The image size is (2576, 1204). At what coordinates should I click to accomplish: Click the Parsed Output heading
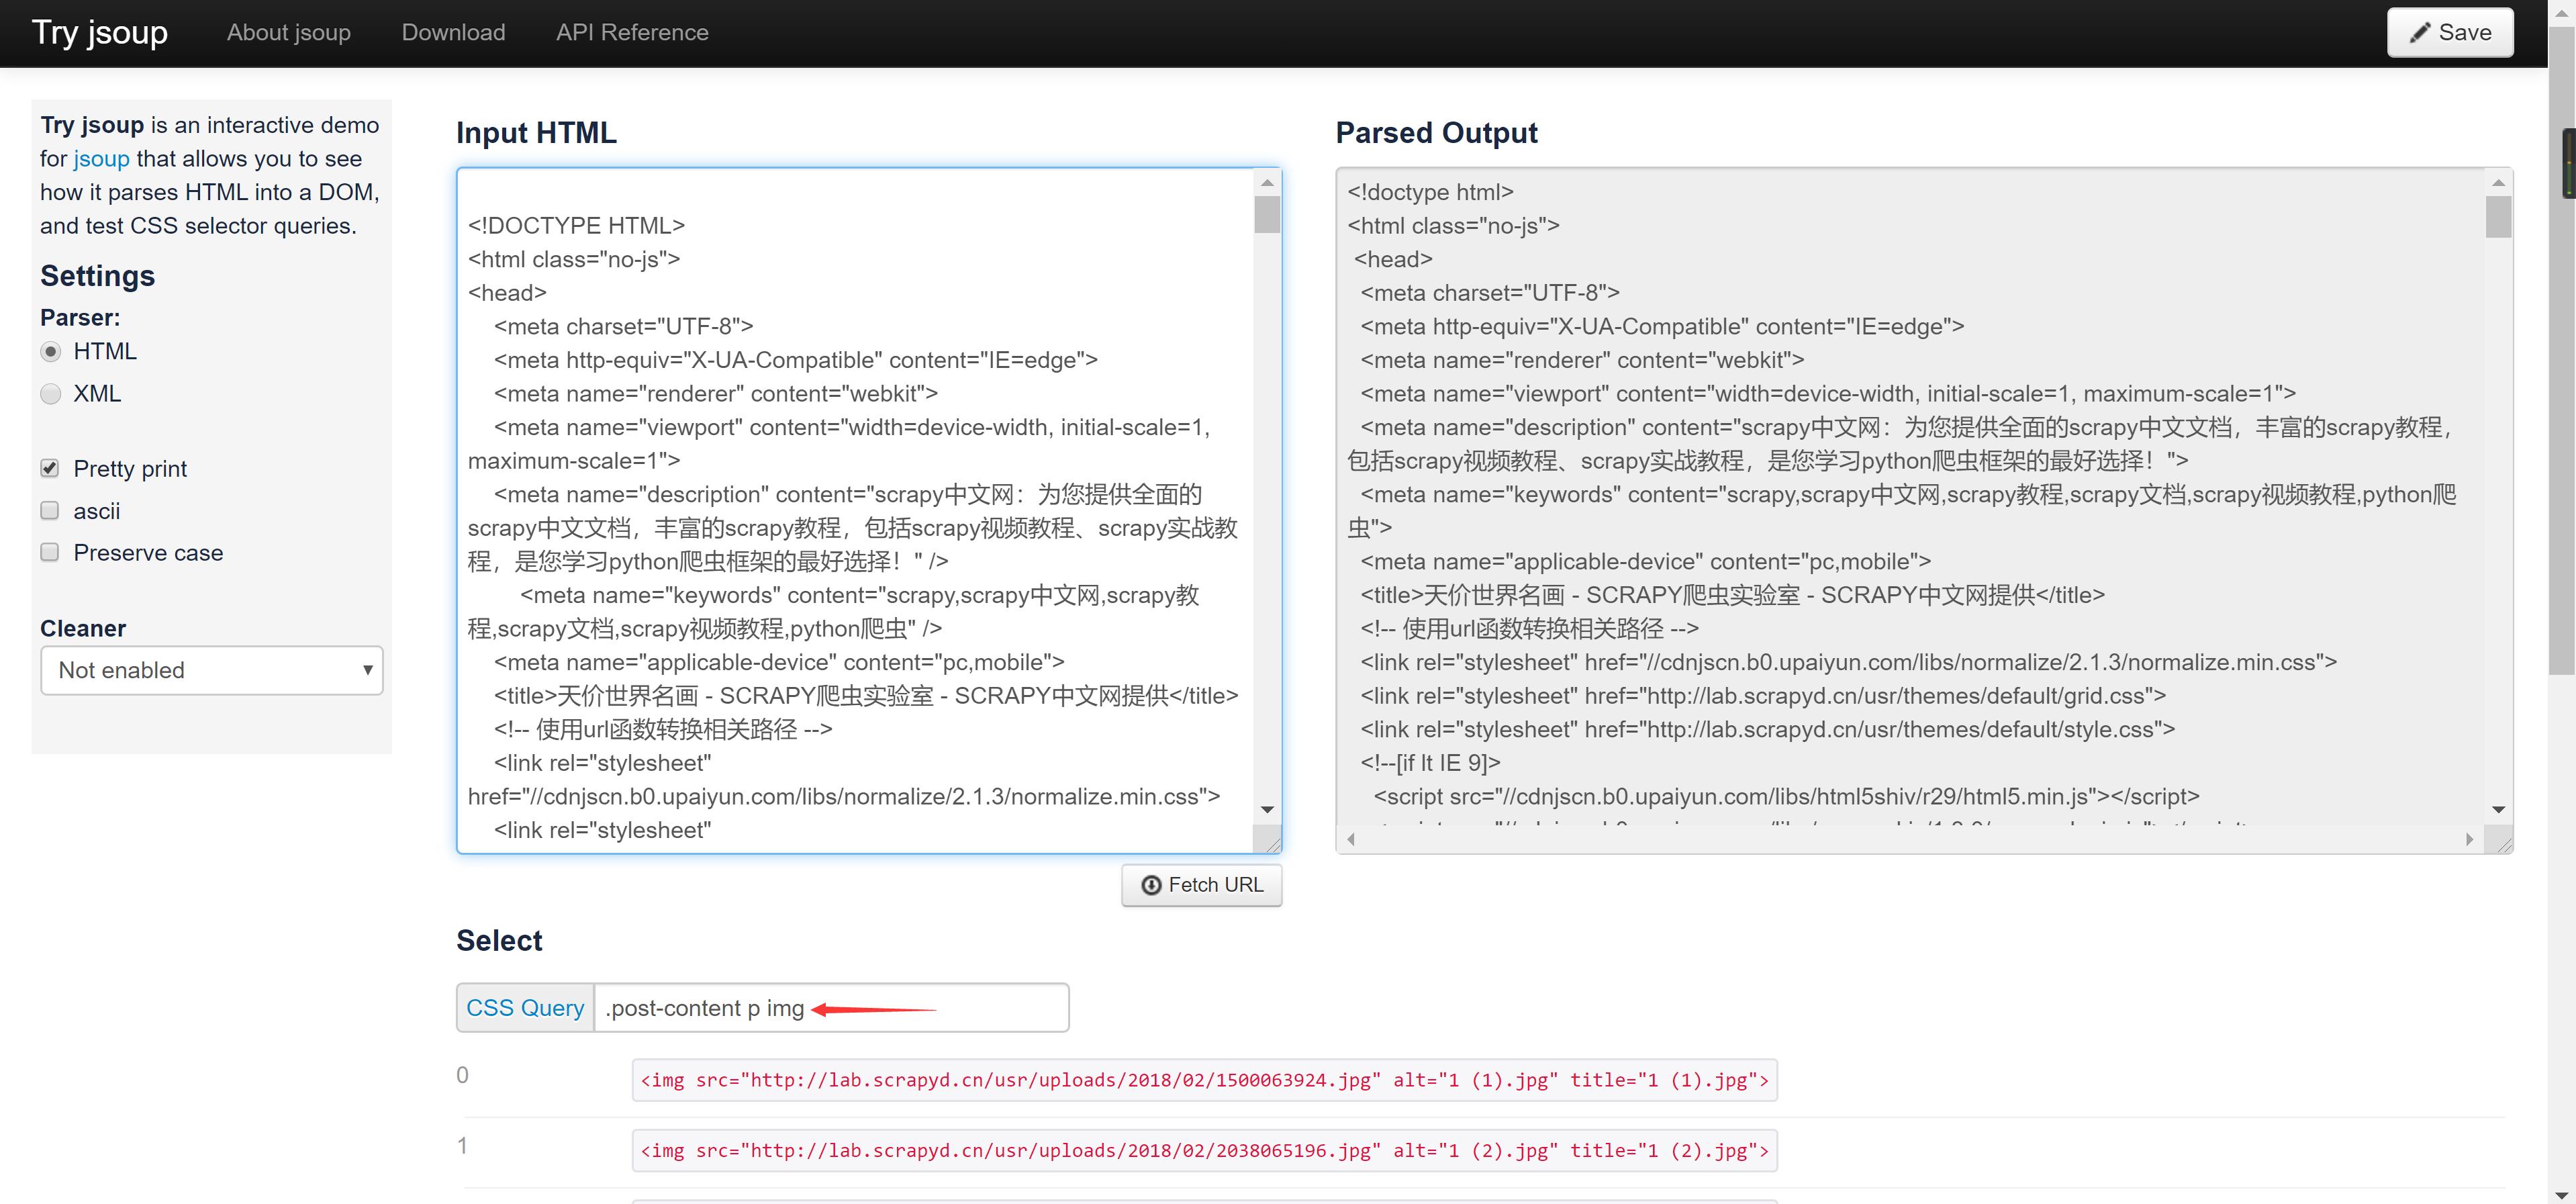[1436, 133]
